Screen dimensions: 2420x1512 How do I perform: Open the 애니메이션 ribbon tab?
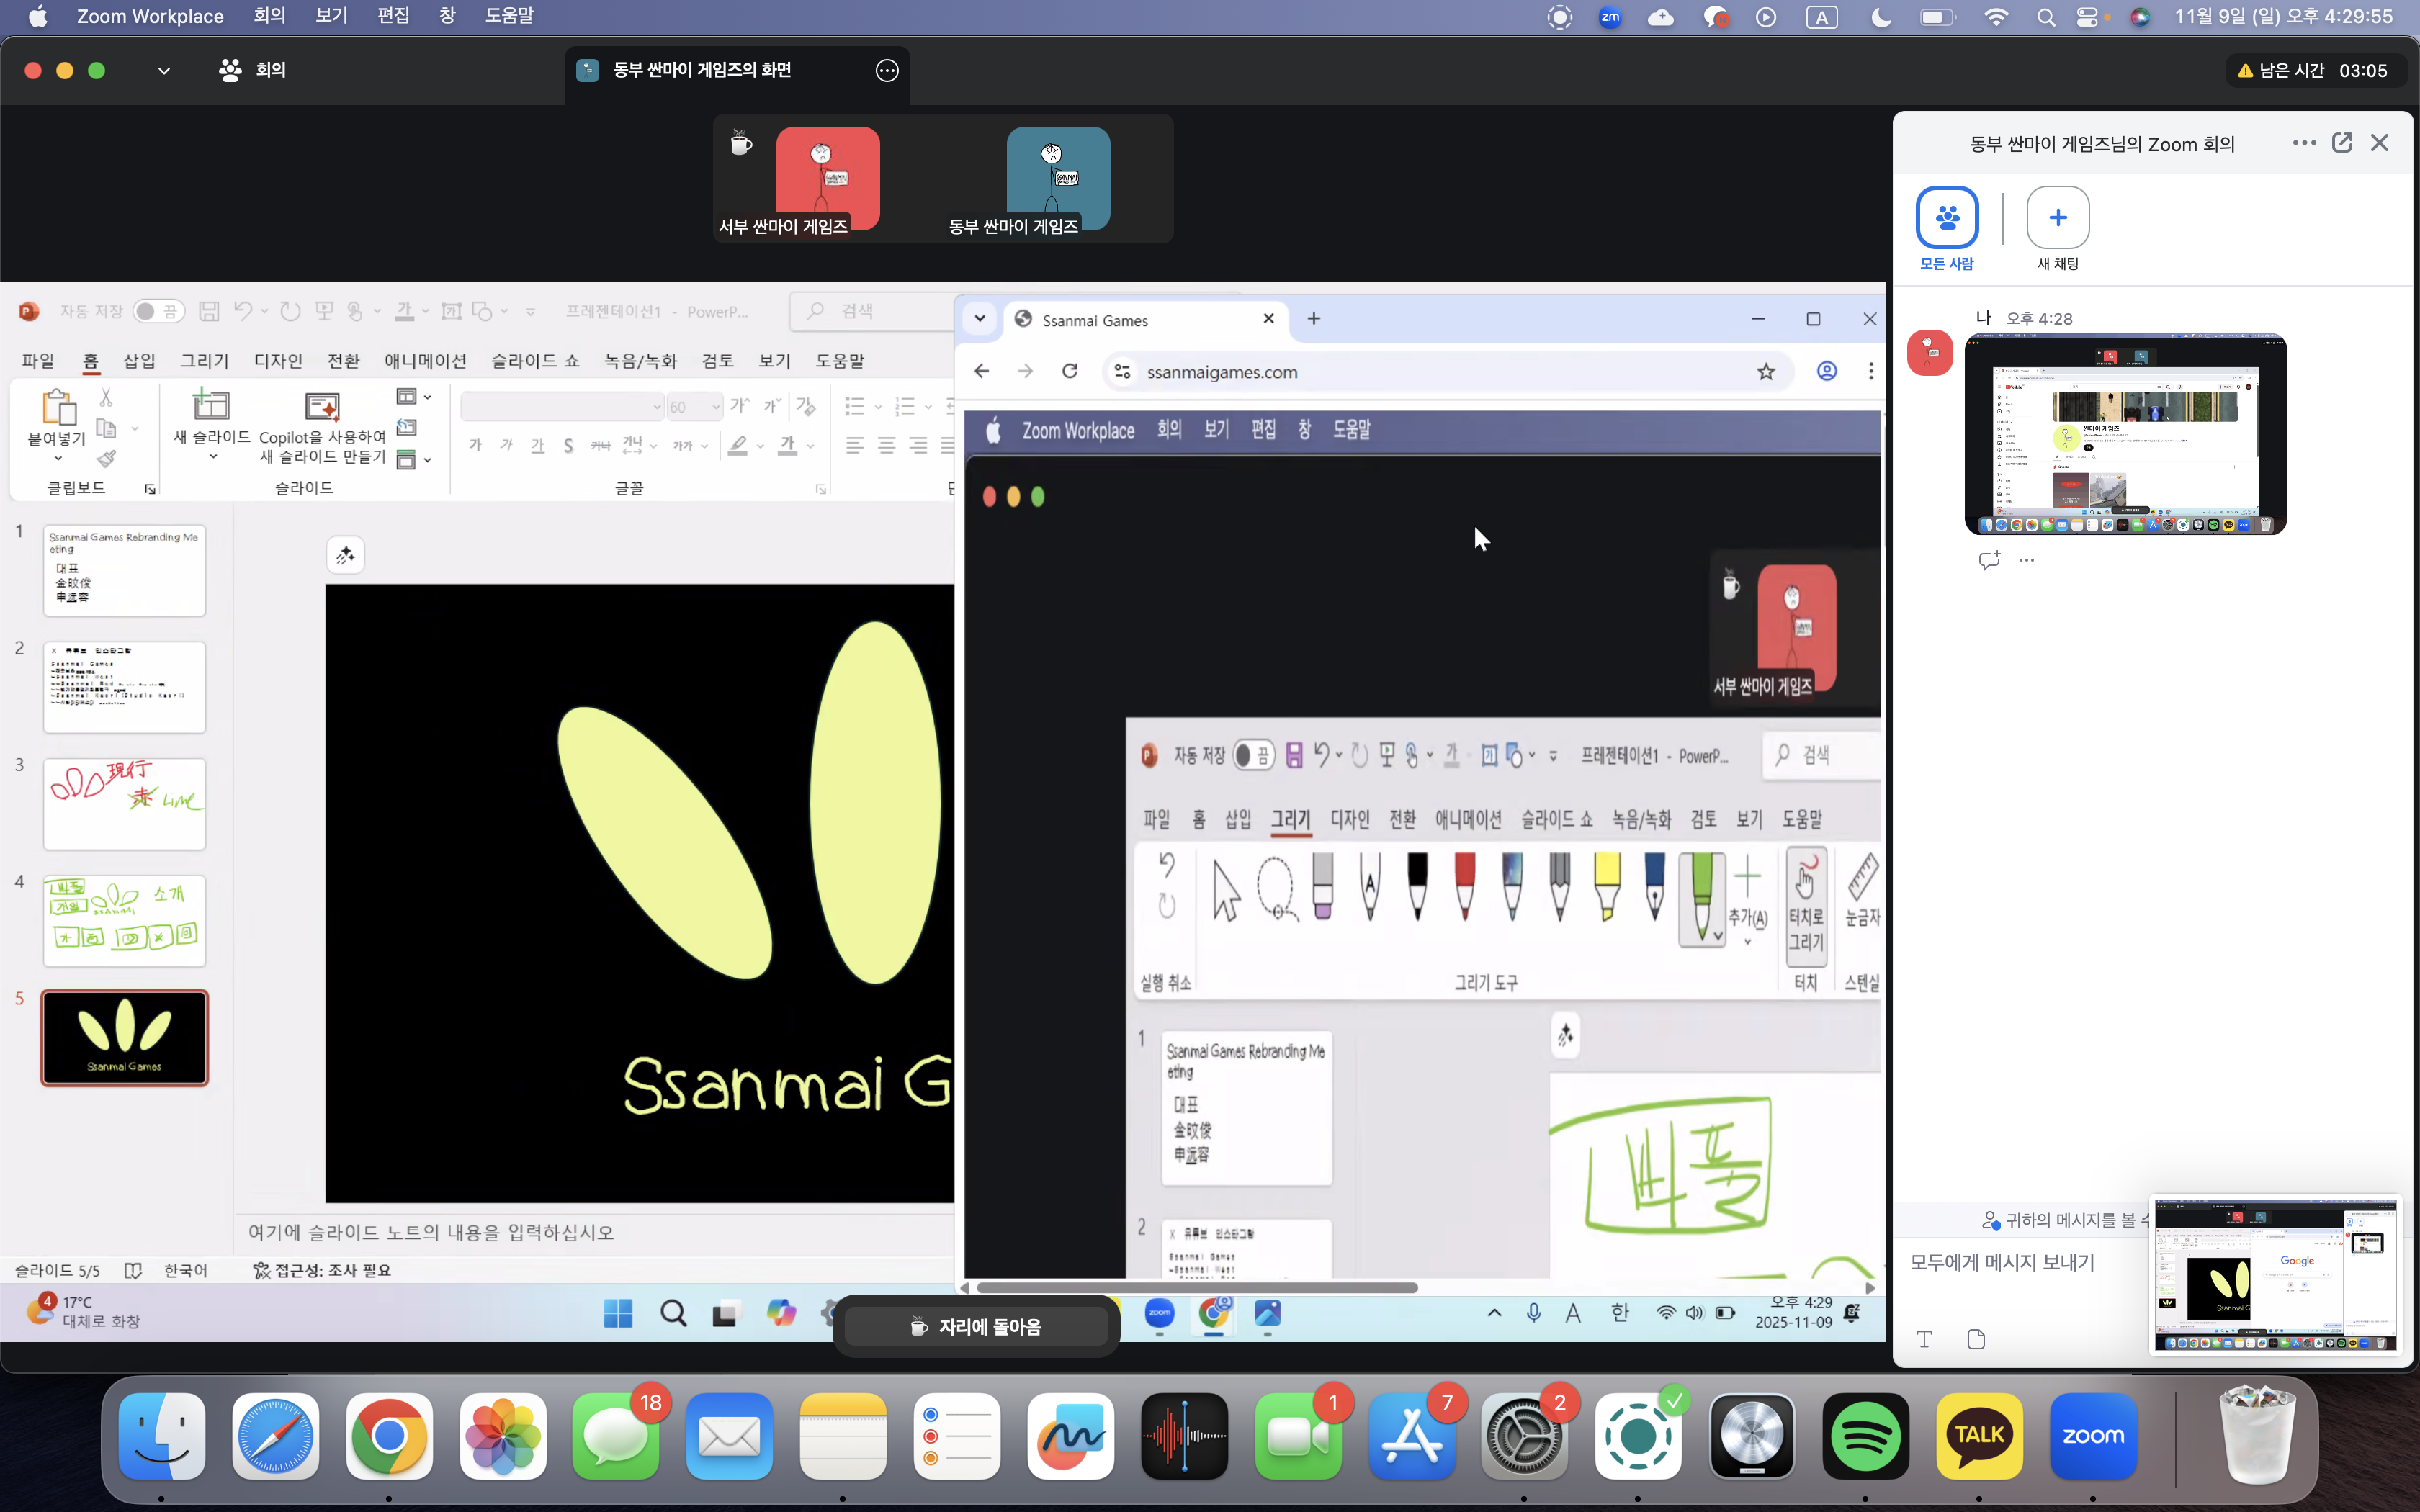tap(425, 361)
